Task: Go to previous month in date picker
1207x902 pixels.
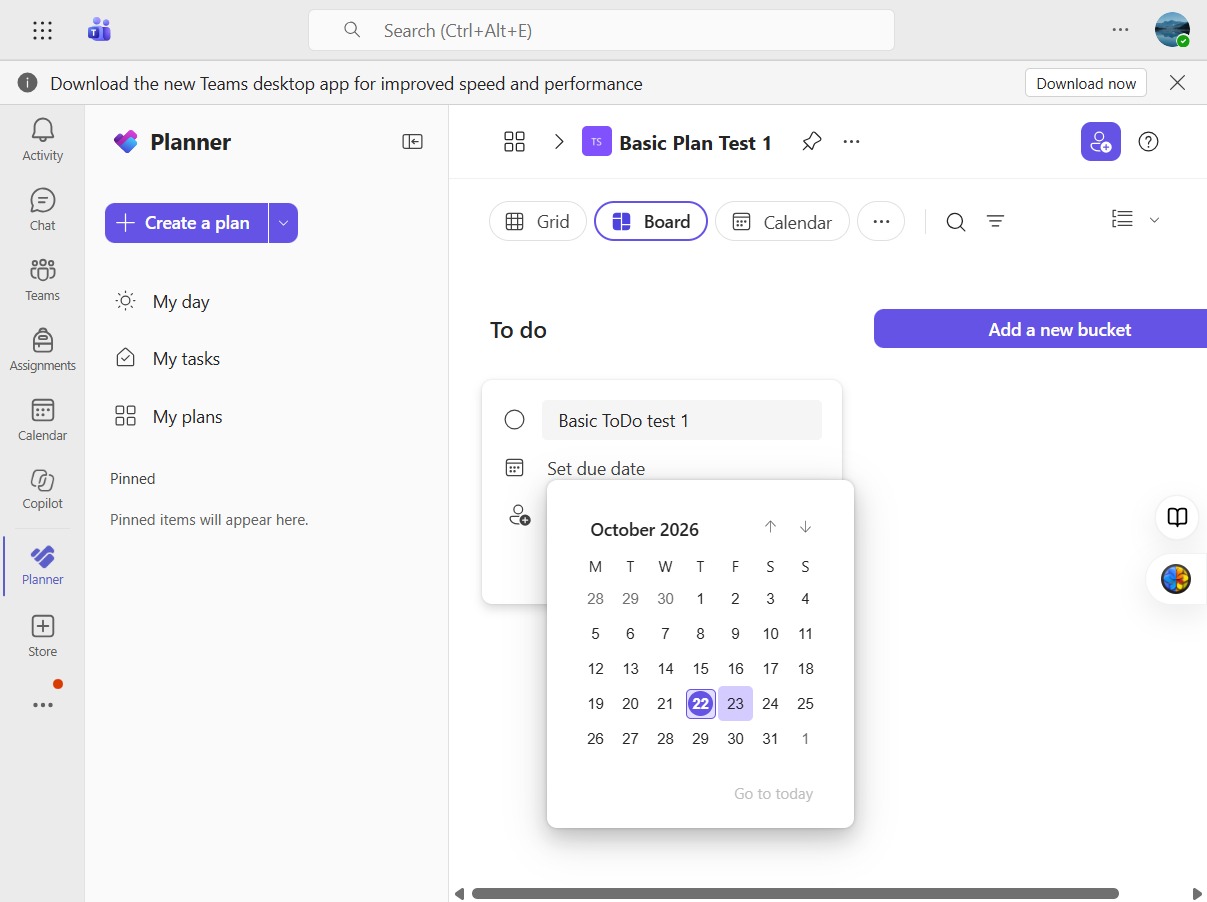Action: pyautogui.click(x=770, y=528)
